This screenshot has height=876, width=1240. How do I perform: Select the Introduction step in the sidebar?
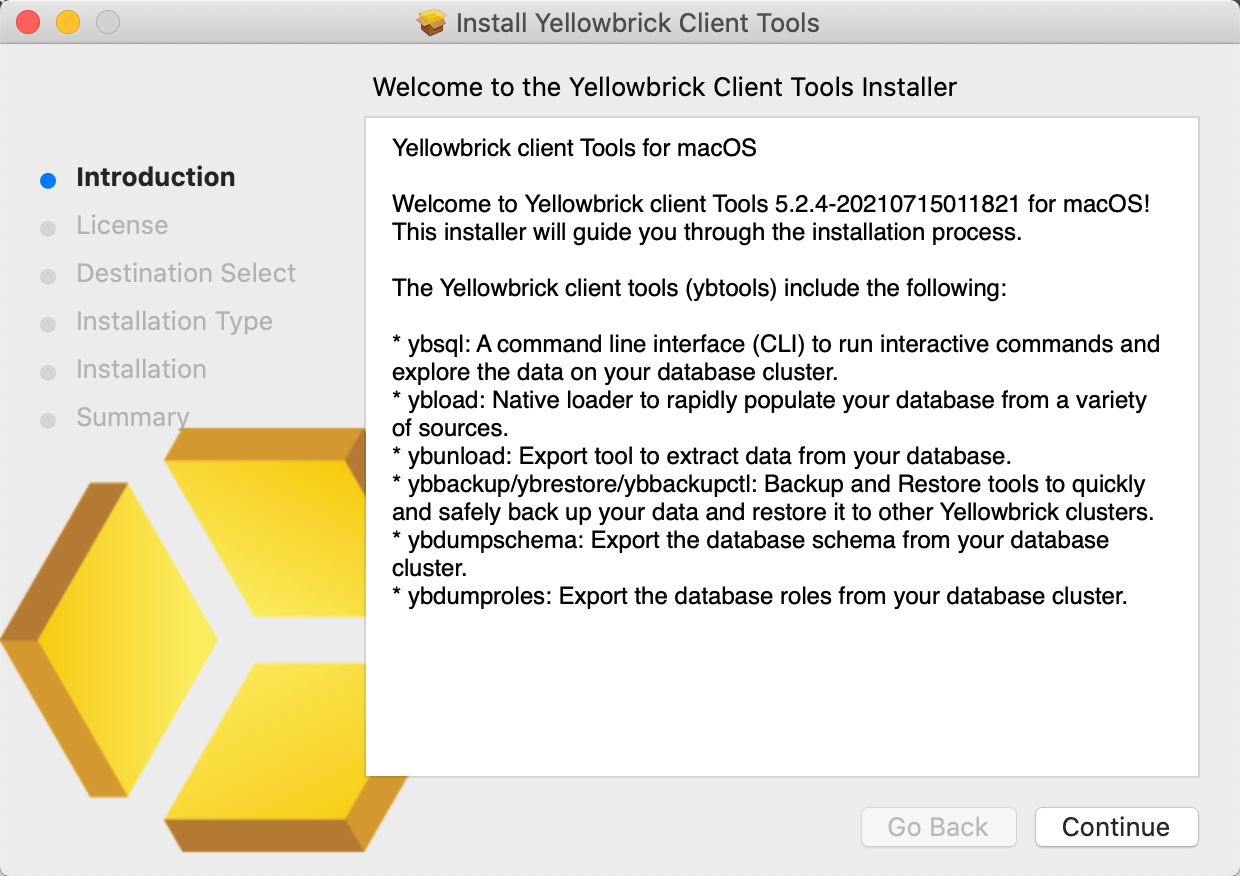coord(155,177)
